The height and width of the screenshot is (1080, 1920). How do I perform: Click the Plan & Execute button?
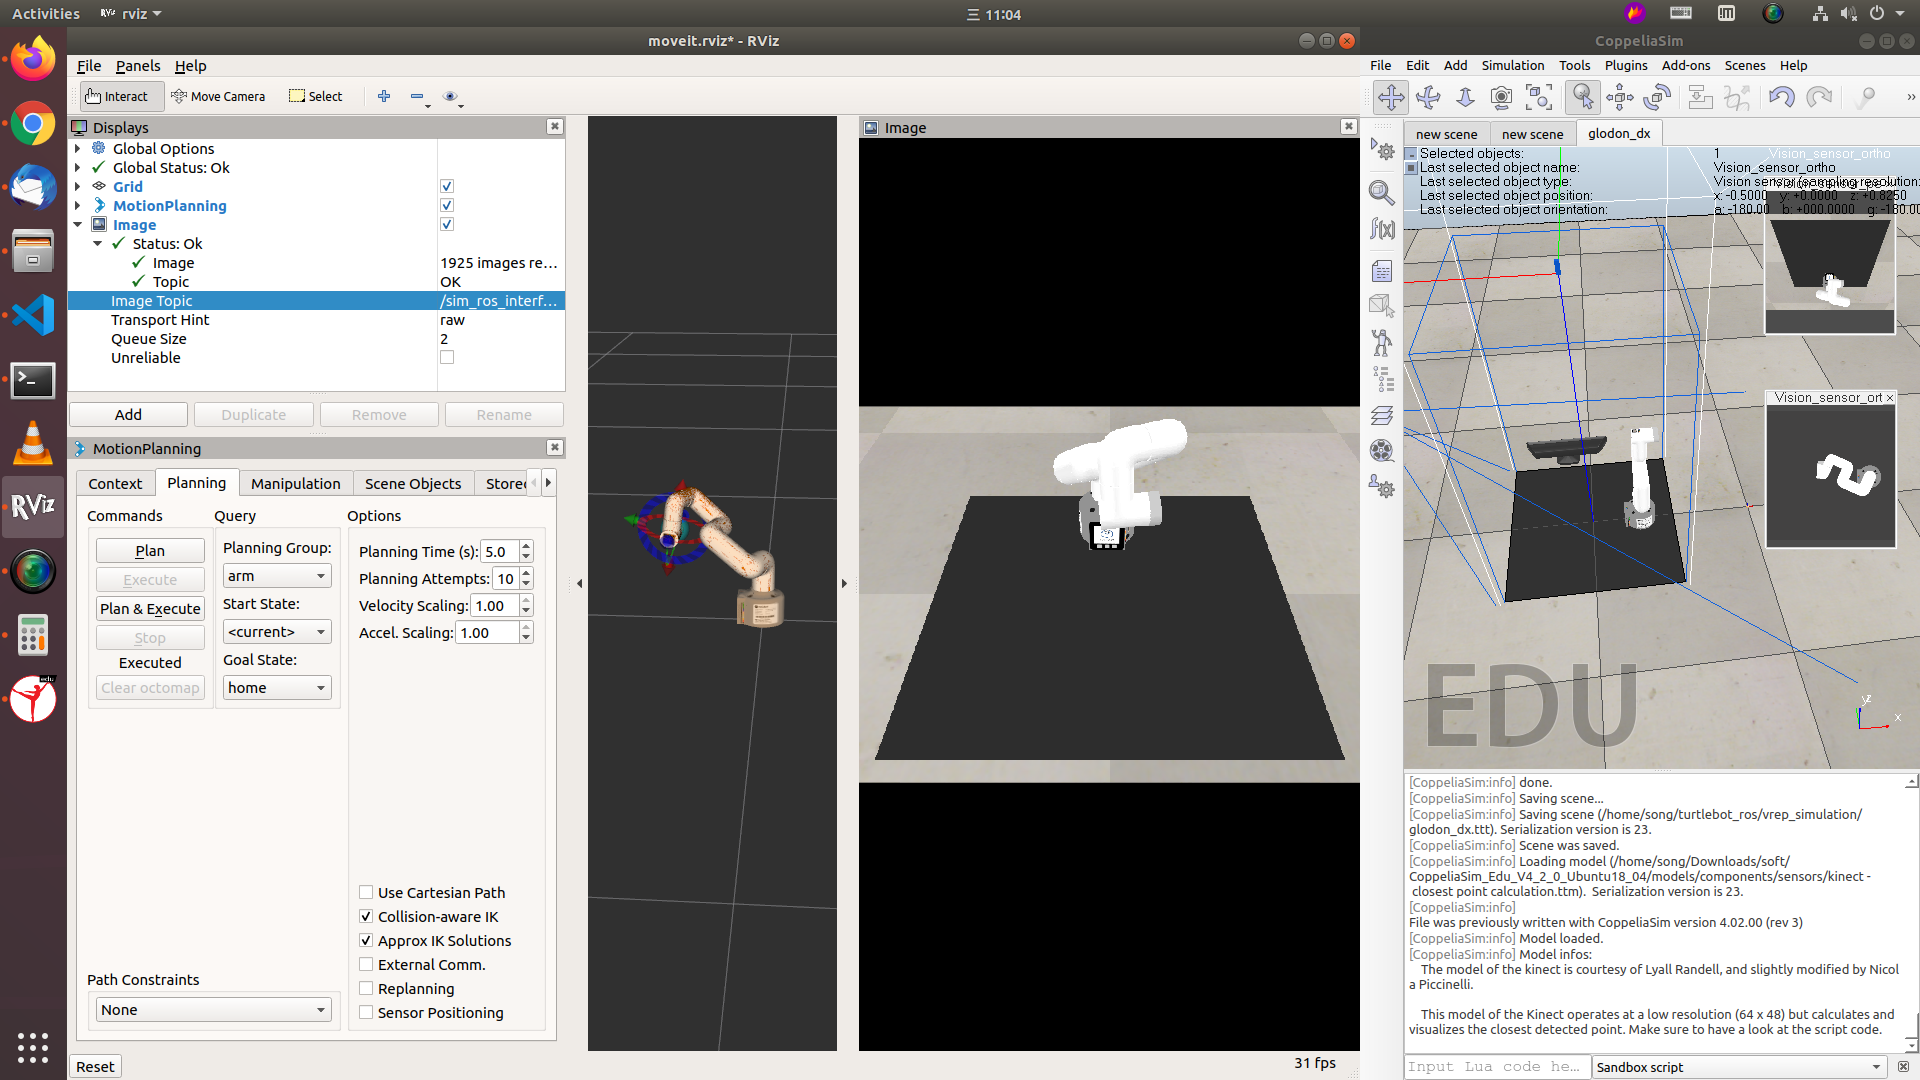pos(150,608)
